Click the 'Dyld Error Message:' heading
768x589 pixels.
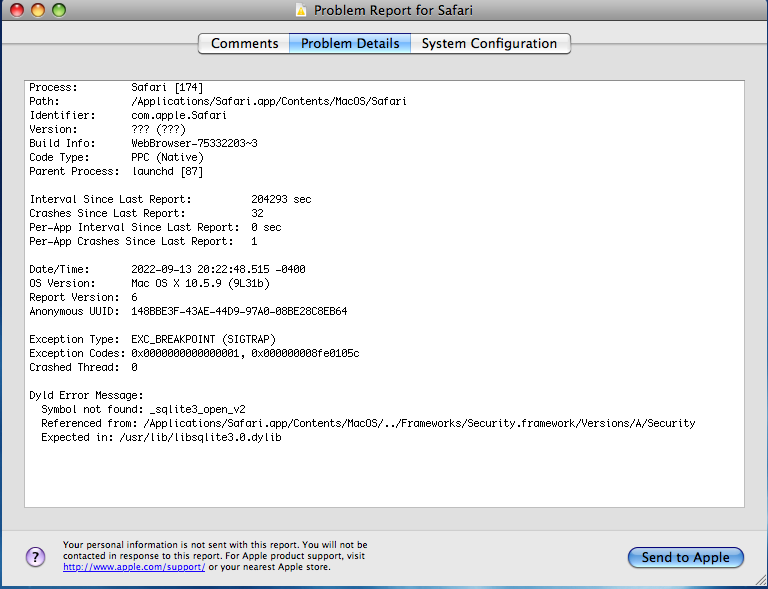point(86,395)
